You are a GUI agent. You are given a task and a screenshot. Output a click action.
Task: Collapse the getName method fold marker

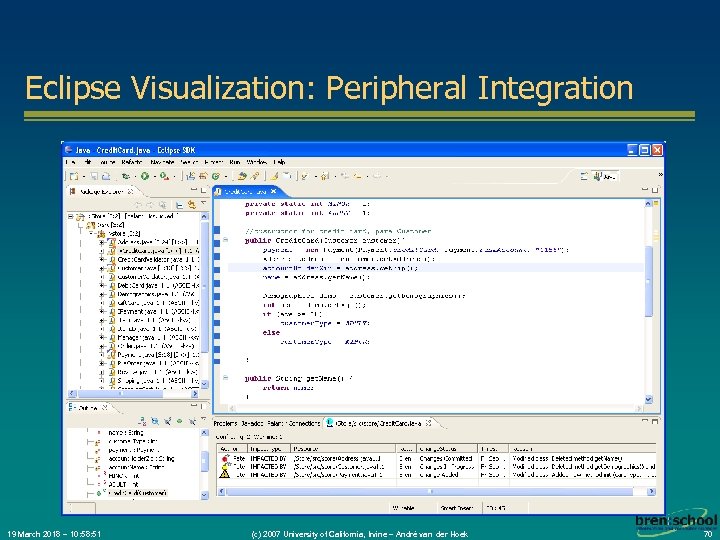click(225, 378)
